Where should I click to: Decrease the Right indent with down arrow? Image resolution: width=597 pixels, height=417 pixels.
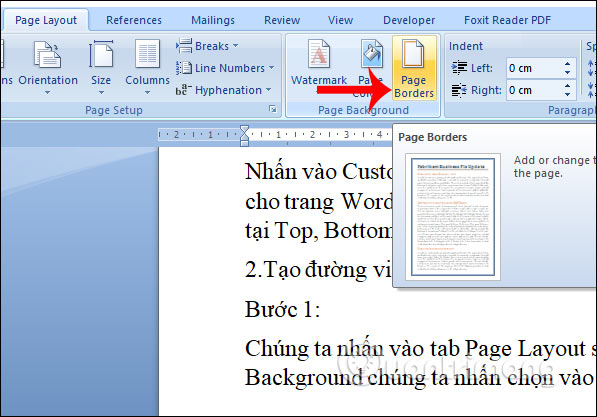tap(567, 95)
